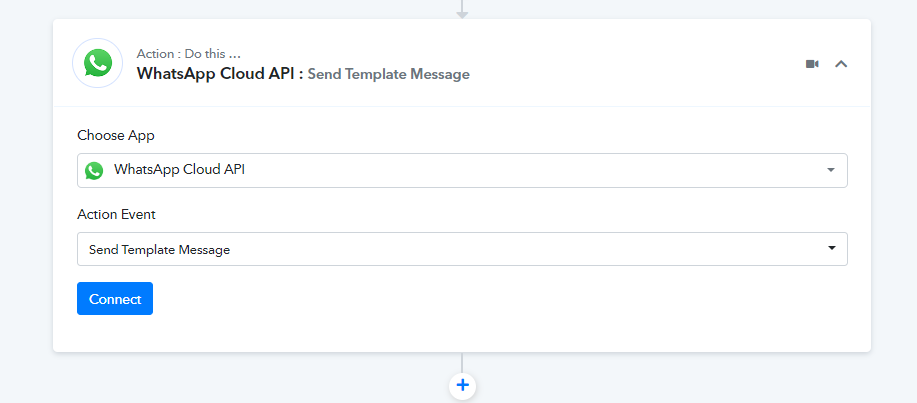Open the video tutorial camera icon
The image size is (917, 403).
point(812,64)
